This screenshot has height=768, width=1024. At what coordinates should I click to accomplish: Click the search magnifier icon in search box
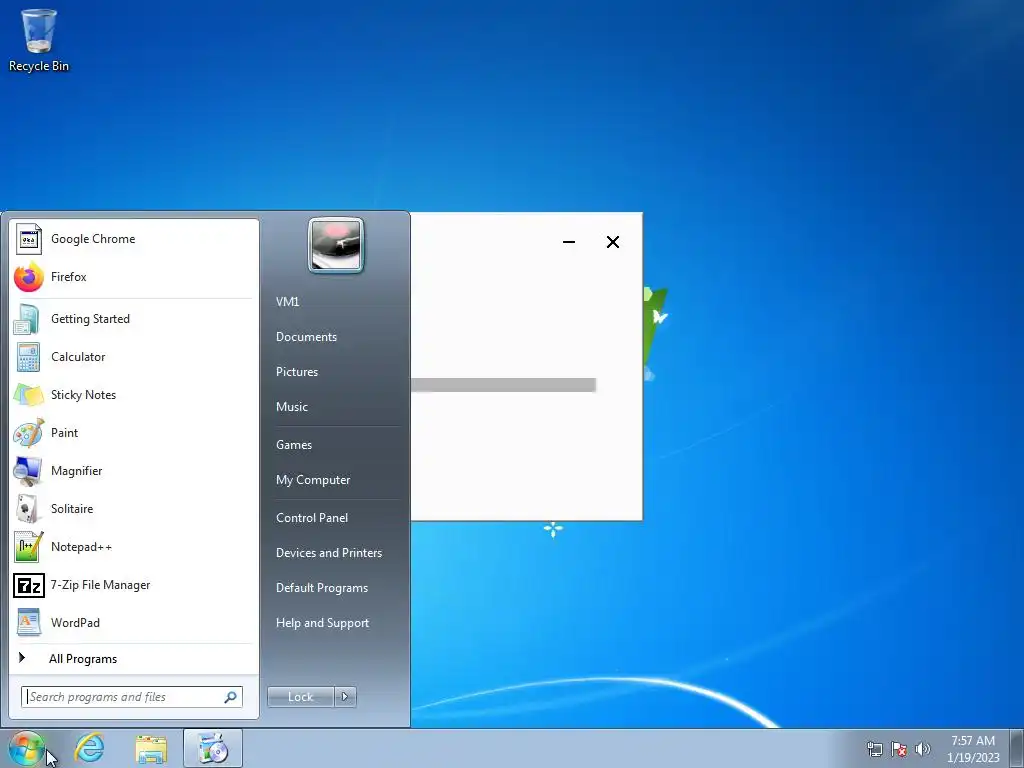[x=231, y=697]
